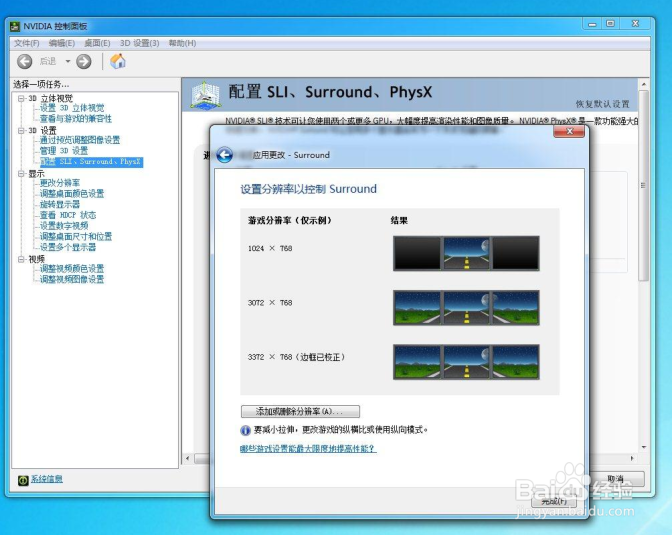This screenshot has height=535, width=672.
Task: Click the 取消 button in main window
Action: [616, 479]
